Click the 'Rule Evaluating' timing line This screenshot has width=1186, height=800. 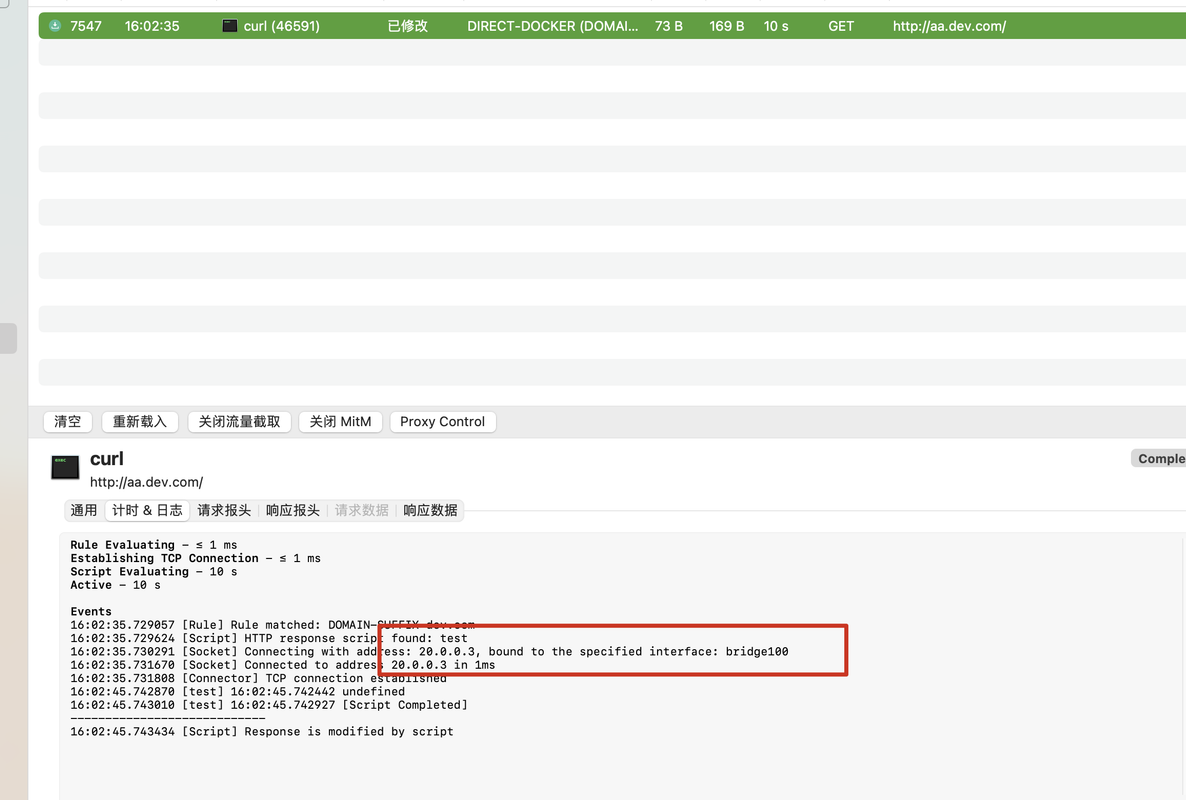(x=154, y=545)
